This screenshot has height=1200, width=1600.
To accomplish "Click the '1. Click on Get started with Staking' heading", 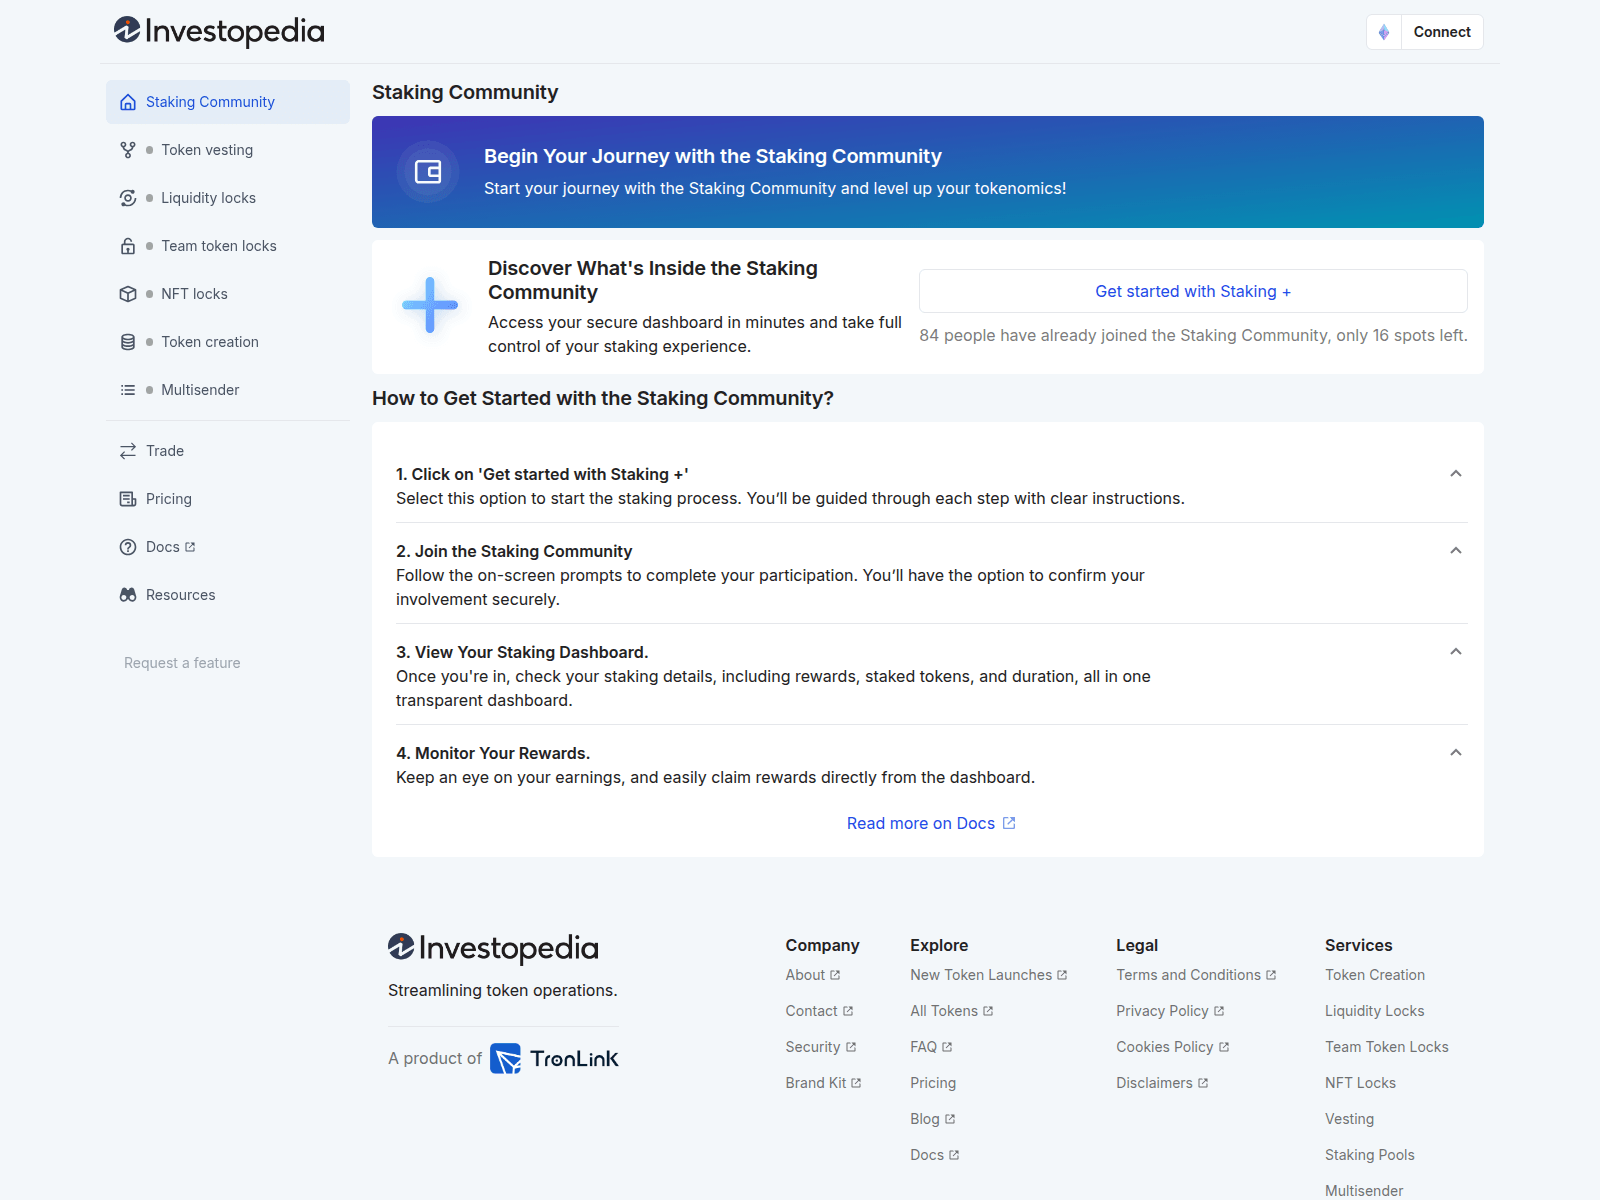I will tap(542, 474).
